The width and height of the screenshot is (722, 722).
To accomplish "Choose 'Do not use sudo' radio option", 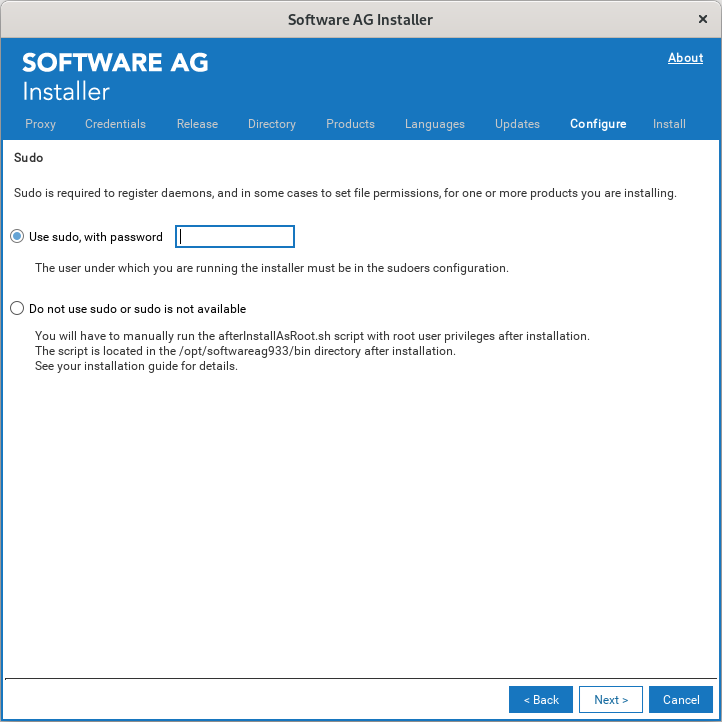I will click(x=17, y=309).
